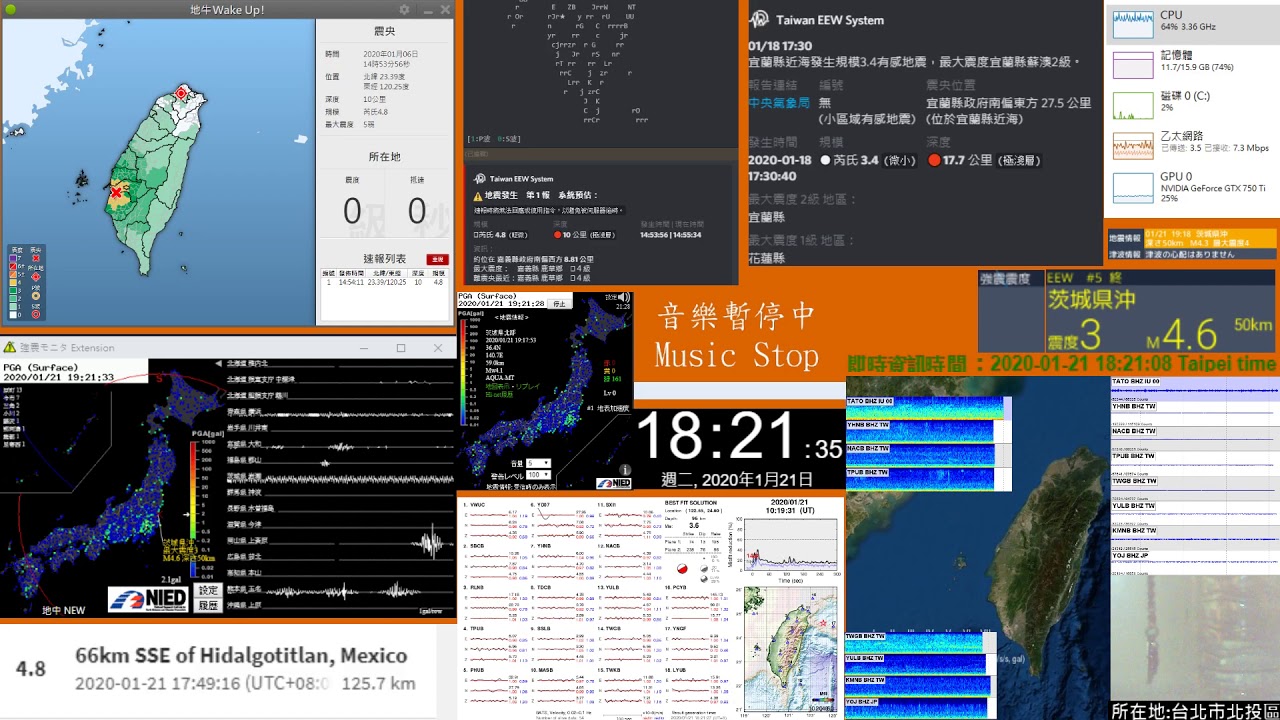1280x720 pixels.
Task: Open the 音量 volume dropdown
Action: [x=538, y=464]
